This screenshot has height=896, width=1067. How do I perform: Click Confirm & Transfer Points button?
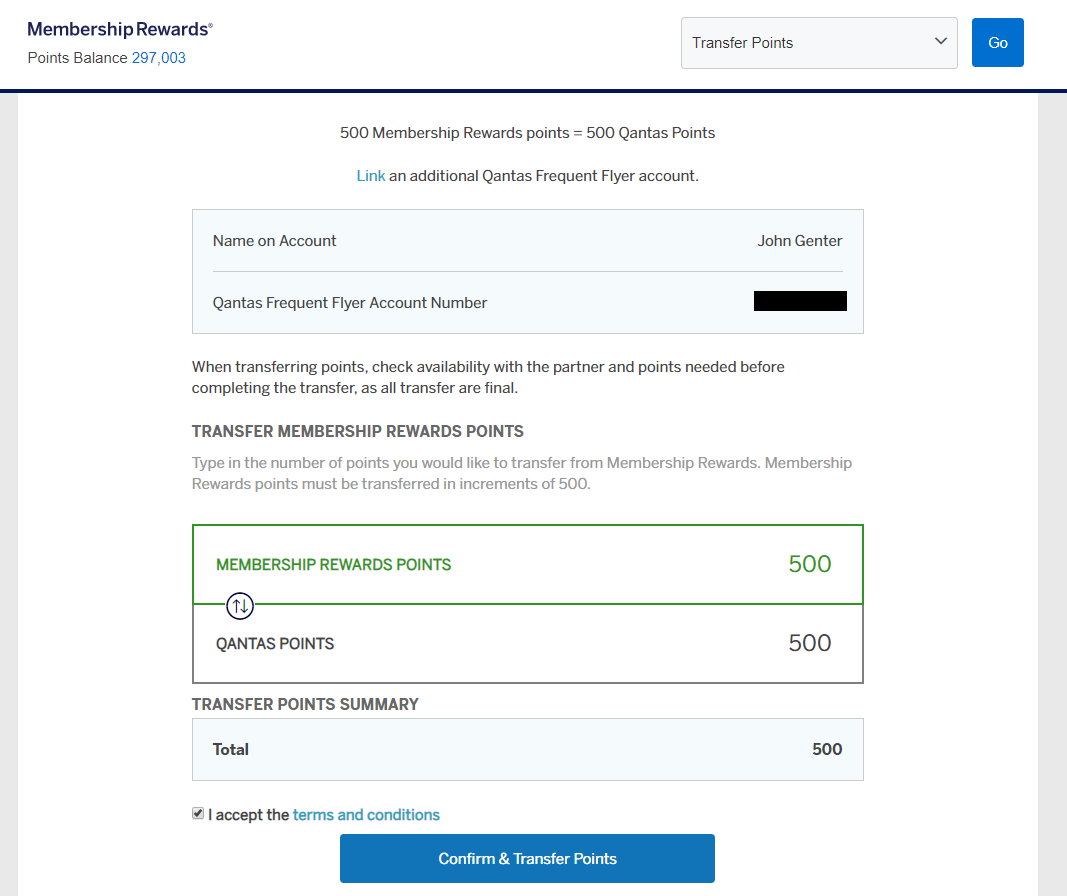coord(527,859)
